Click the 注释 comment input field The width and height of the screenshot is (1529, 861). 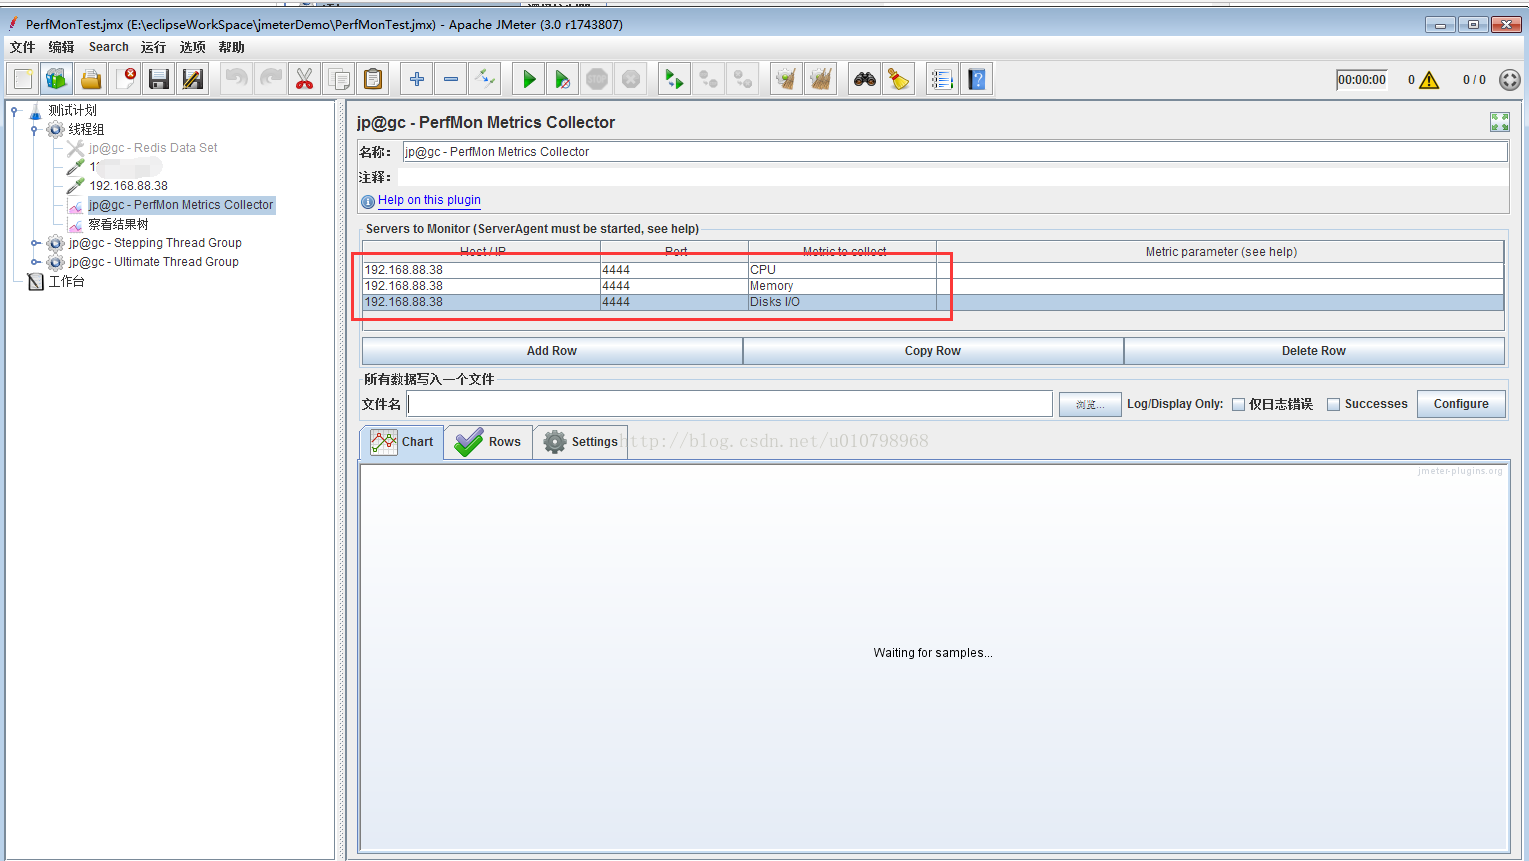953,177
